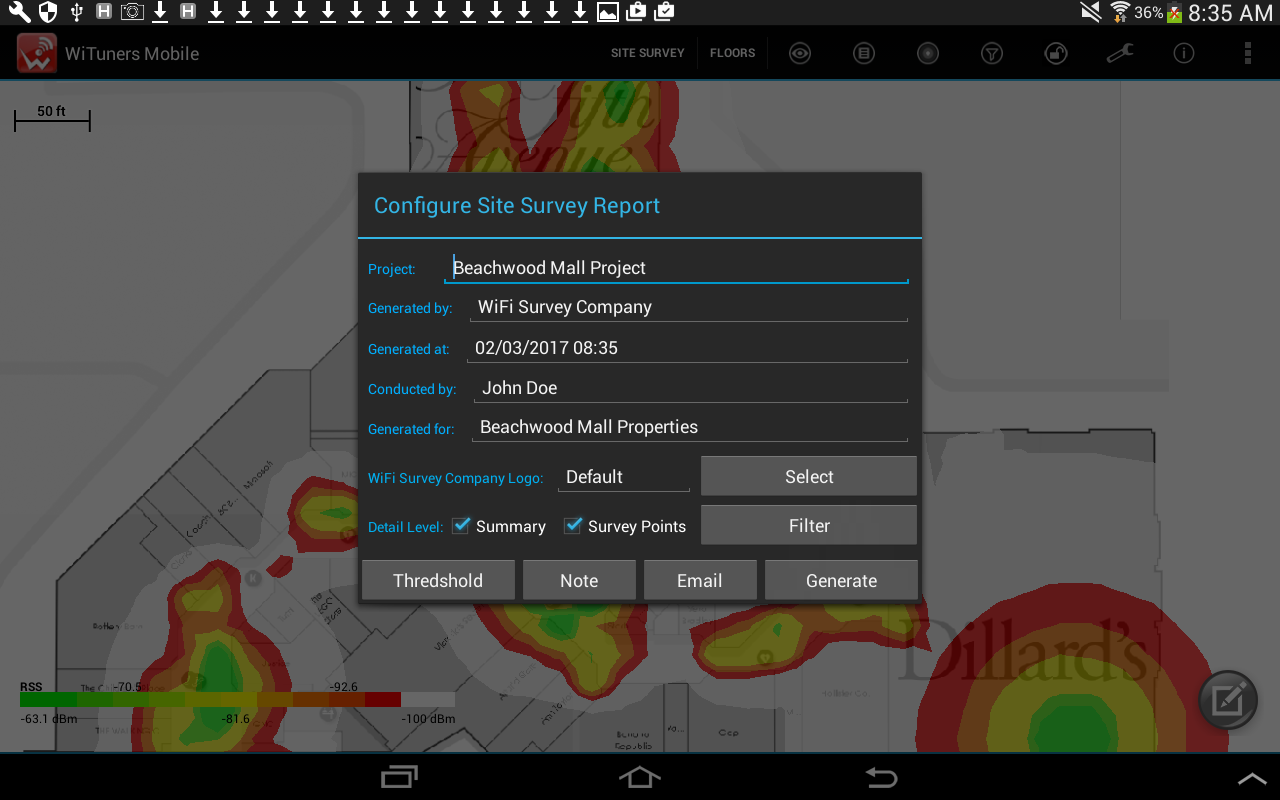Click the RSS color legend bar
Viewport: 1280px width, 800px height.
[237, 700]
